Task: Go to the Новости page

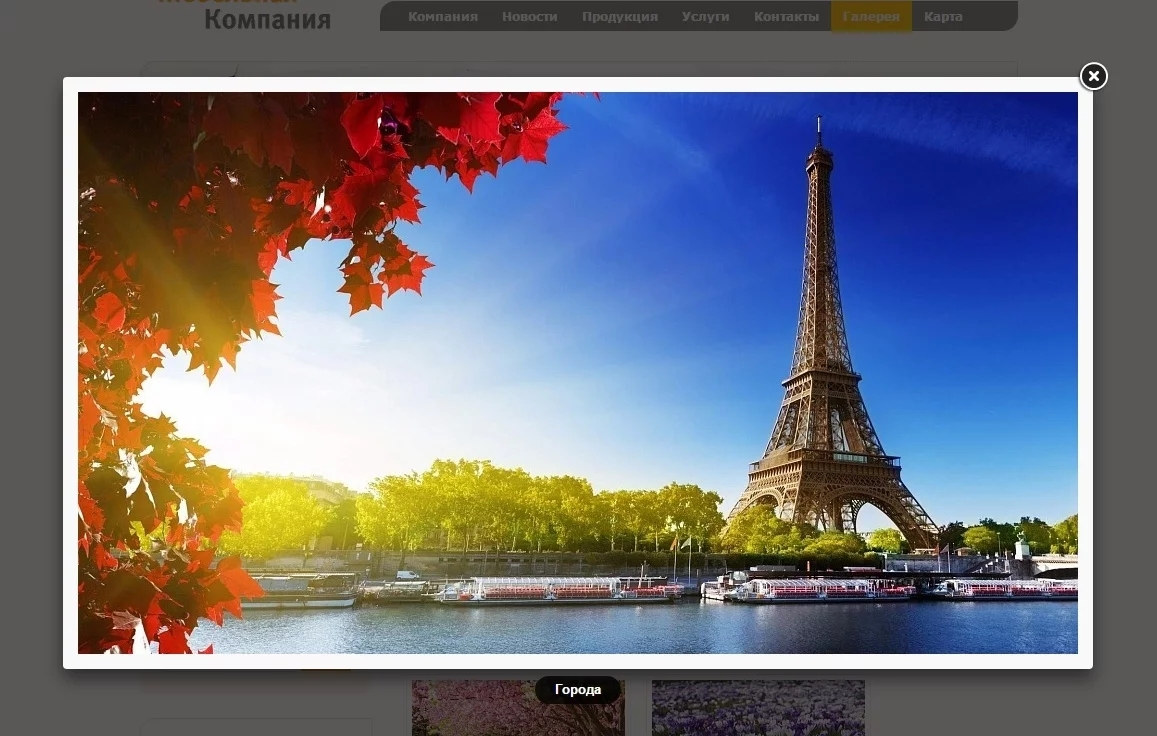Action: (x=529, y=17)
